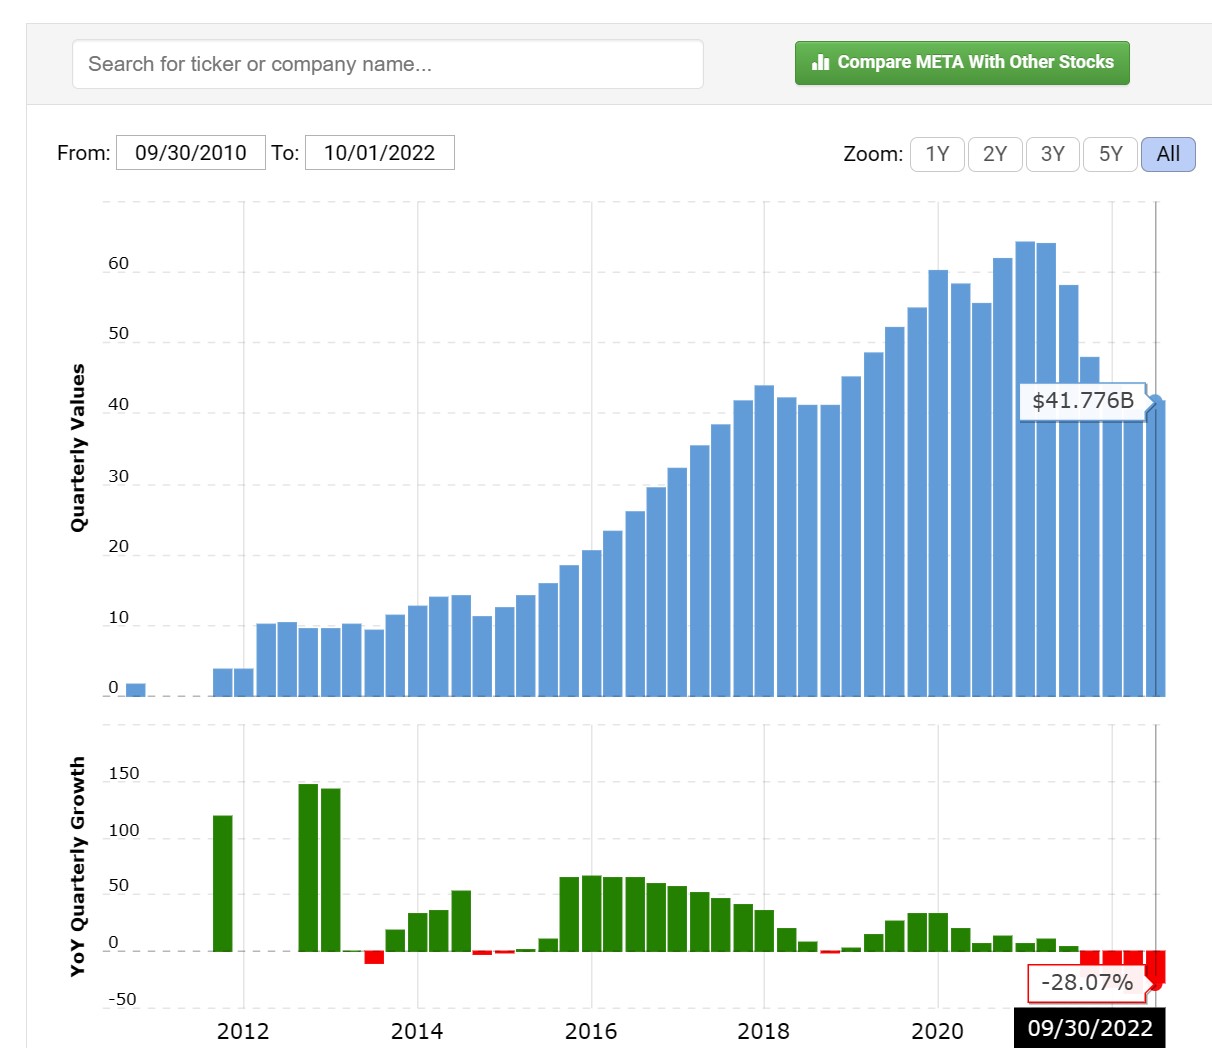Click the tallest green YoY growth bar
Image resolution: width=1212 pixels, height=1048 pixels.
(x=308, y=867)
